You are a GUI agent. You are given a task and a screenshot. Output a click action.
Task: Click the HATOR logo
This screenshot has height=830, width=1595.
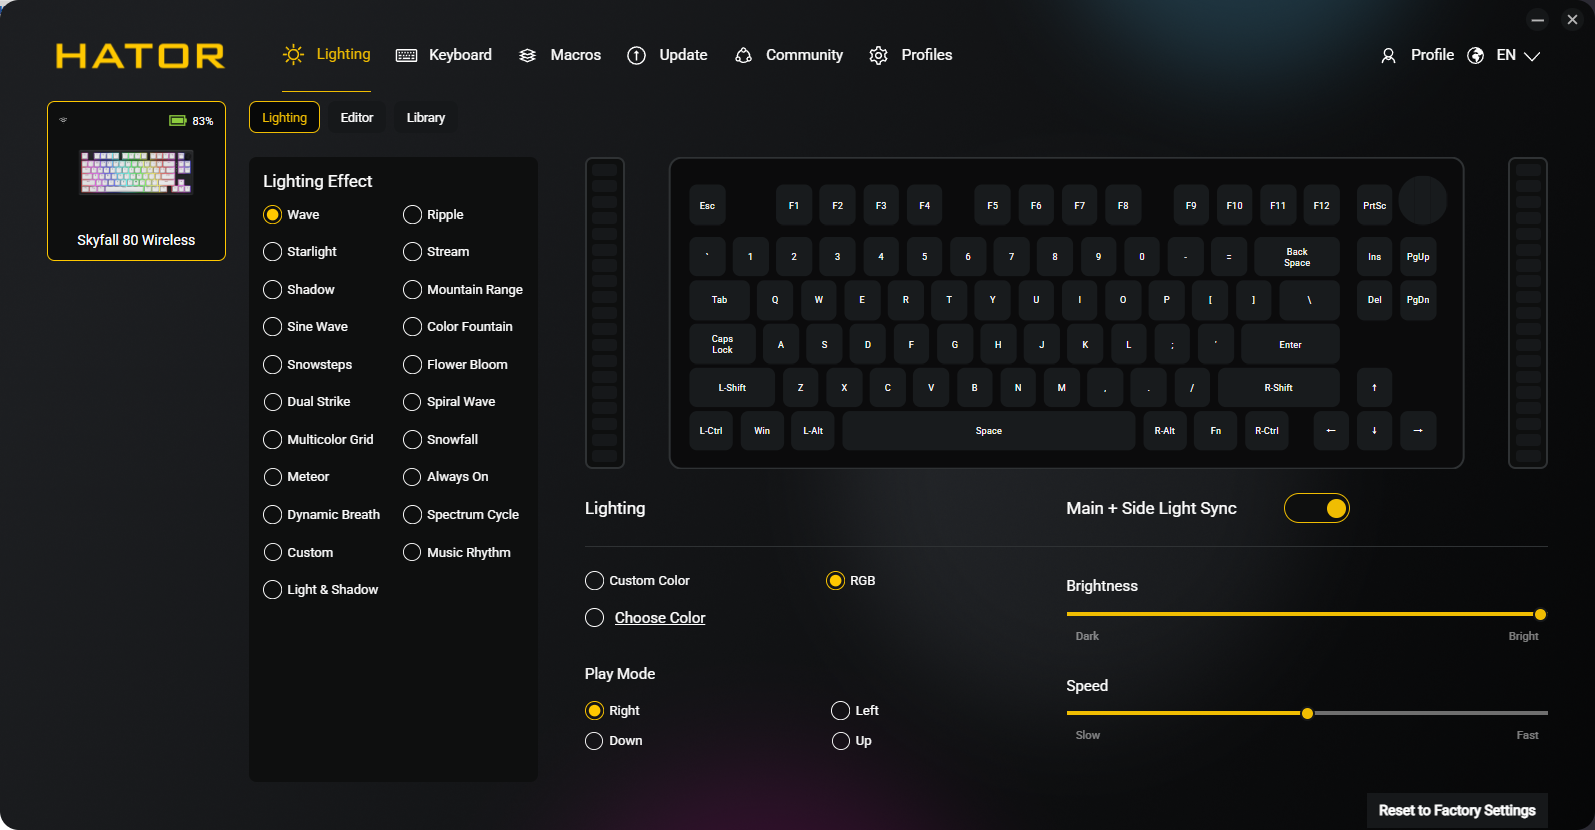coord(140,55)
